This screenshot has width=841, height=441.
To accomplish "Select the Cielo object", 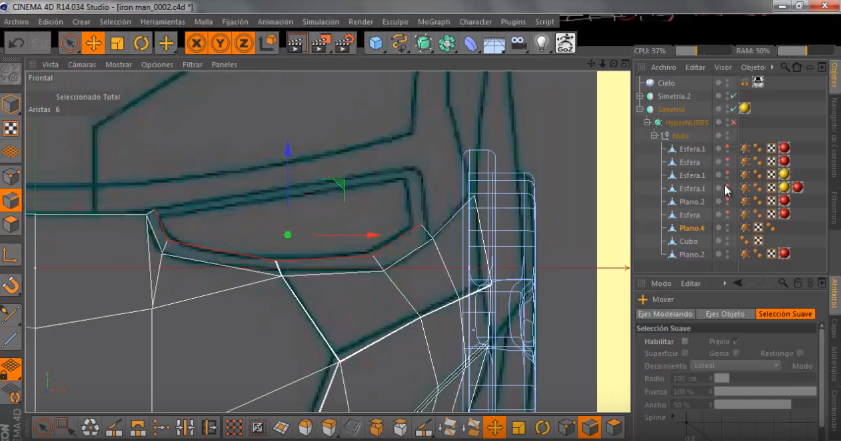I will click(x=666, y=83).
